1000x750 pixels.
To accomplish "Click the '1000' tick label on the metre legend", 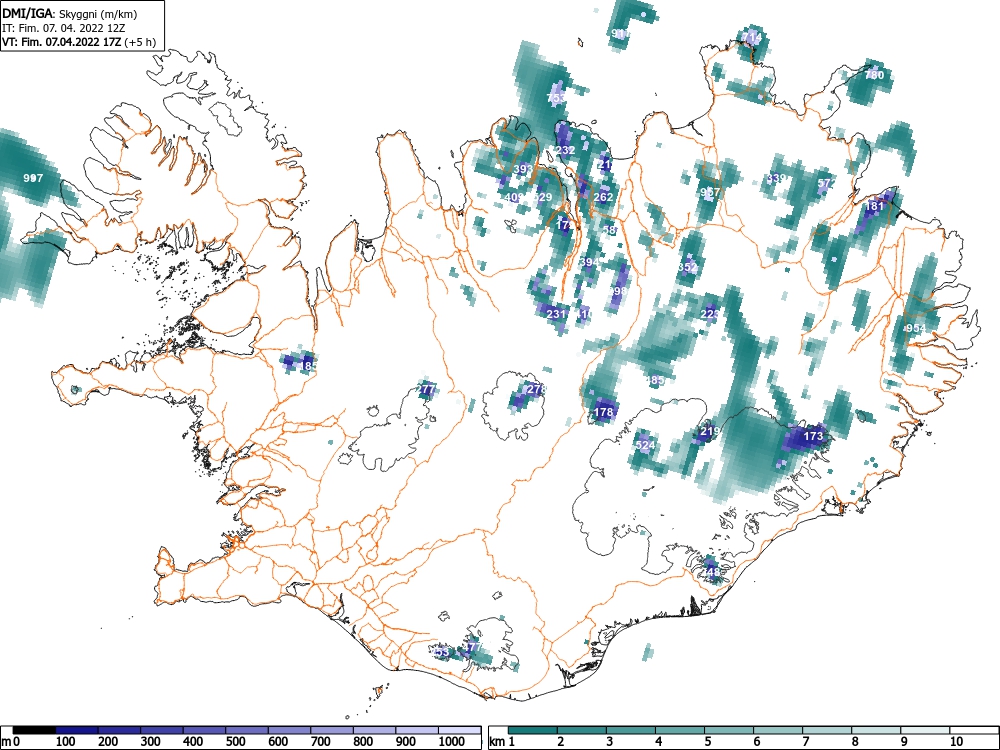I will coord(452,742).
